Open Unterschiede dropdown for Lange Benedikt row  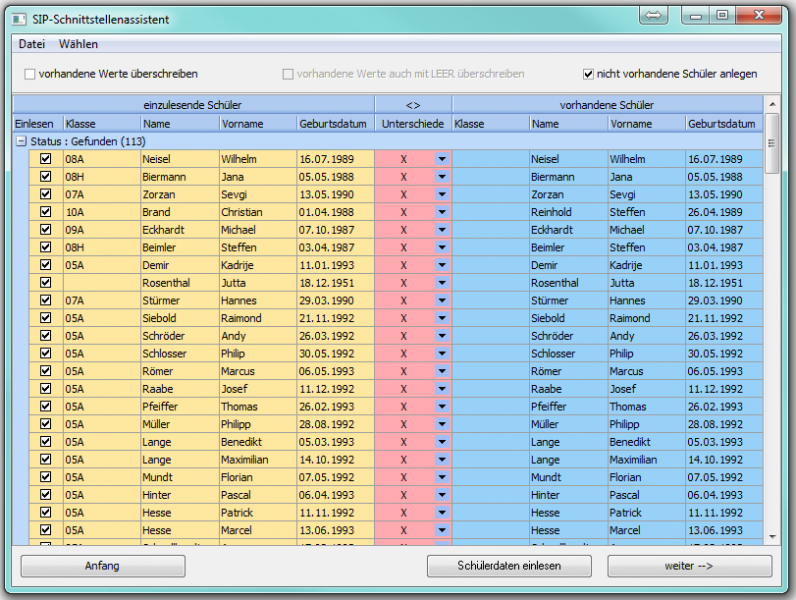tap(442, 442)
